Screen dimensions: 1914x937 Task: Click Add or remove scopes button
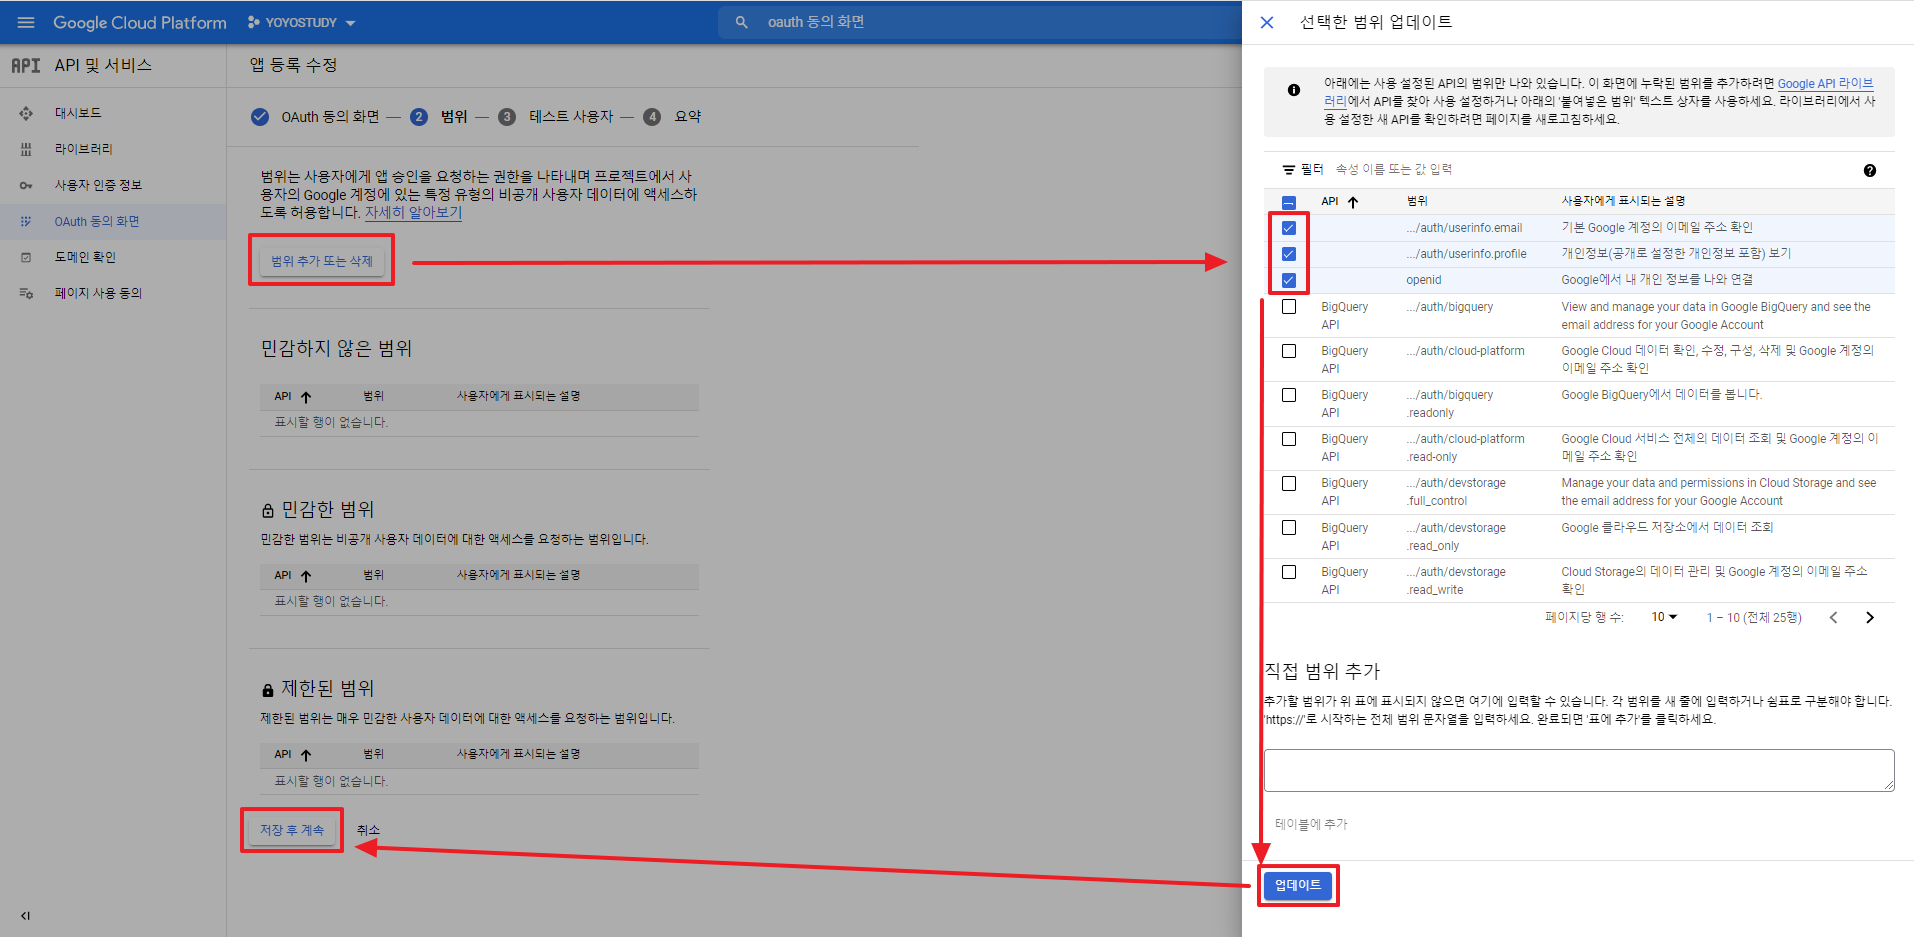tap(321, 261)
